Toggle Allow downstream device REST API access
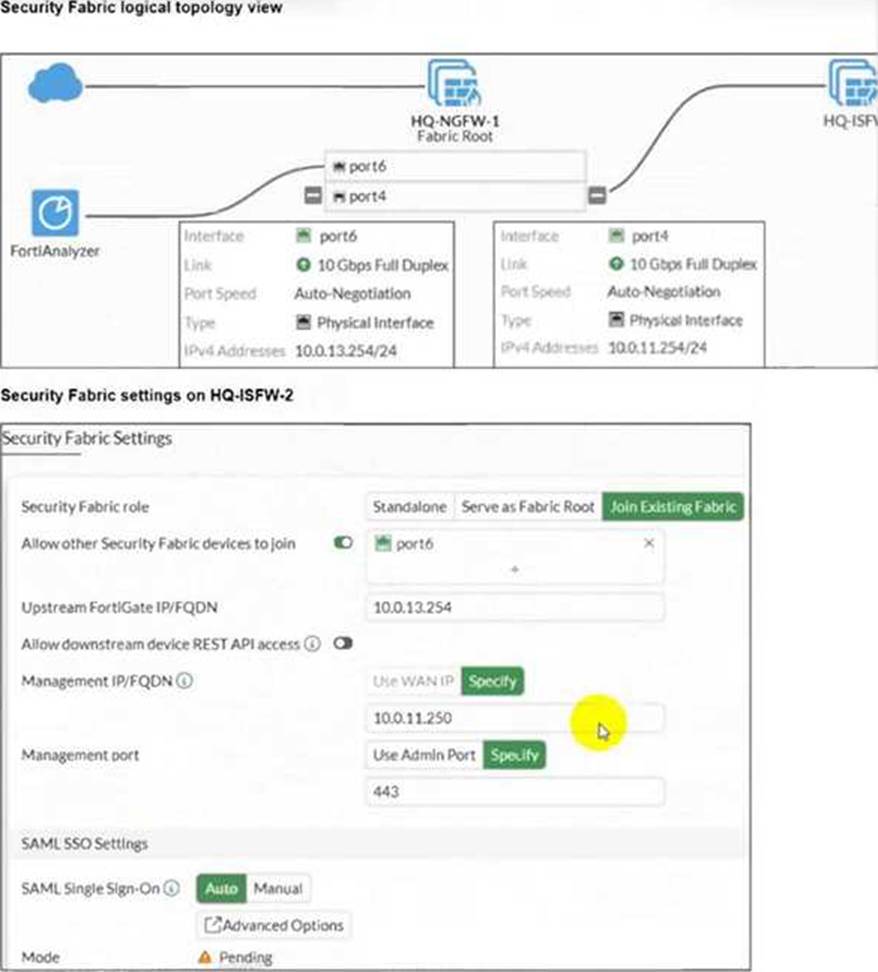Viewport: 878px width, 972px height. pos(343,643)
